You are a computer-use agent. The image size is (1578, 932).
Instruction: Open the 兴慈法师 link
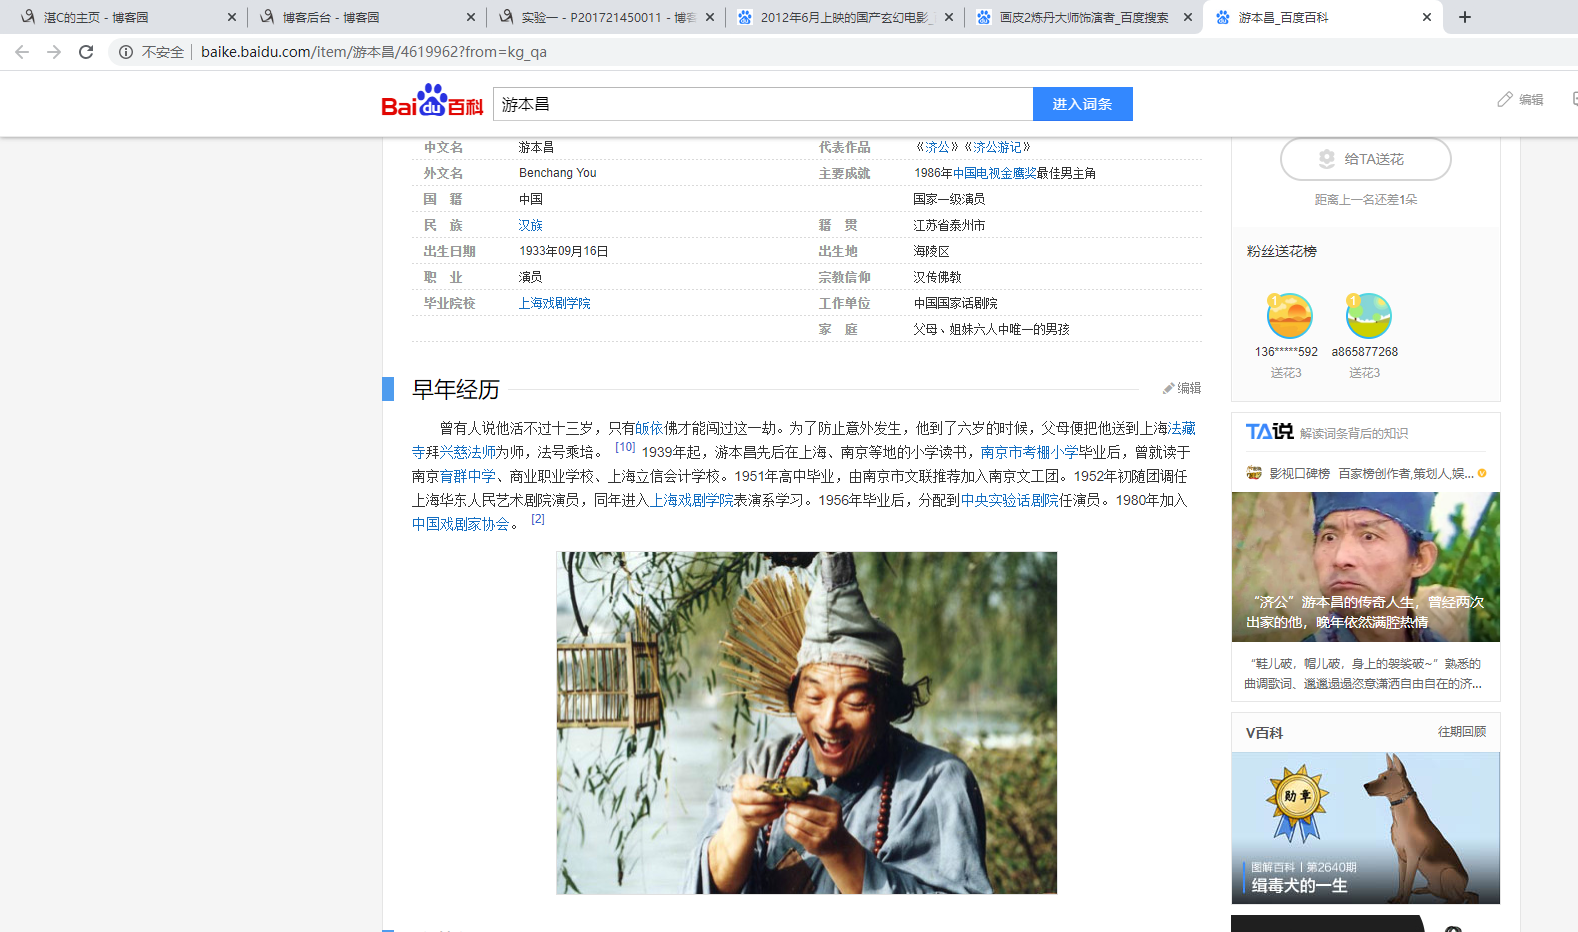point(468,452)
